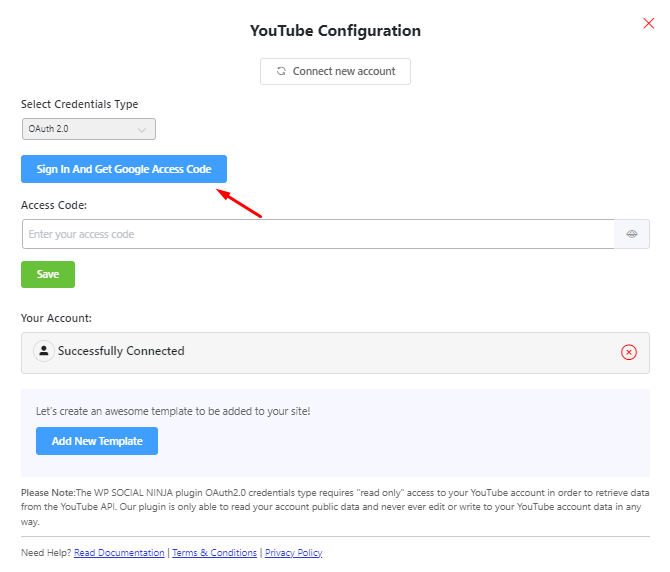Click the Select Credentials Type label
Viewport: 670px width, 572px height.
[80, 104]
